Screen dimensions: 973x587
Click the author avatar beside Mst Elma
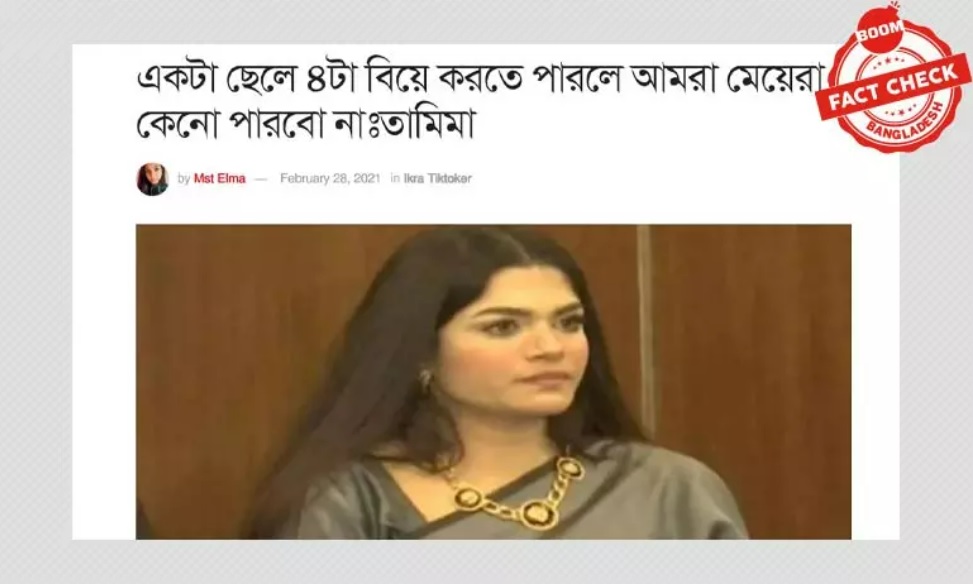152,179
